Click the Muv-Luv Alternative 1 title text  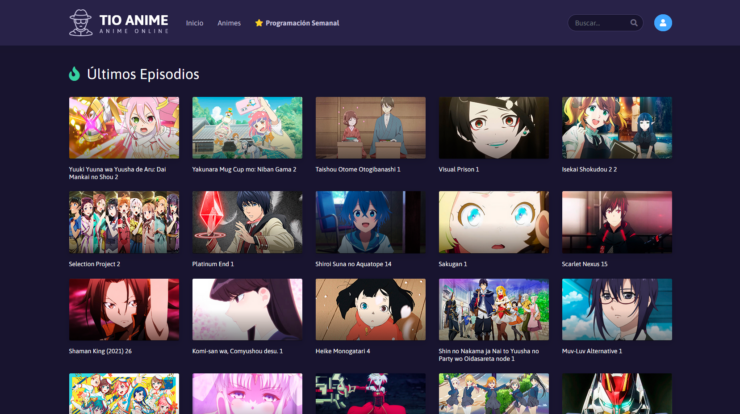point(592,351)
